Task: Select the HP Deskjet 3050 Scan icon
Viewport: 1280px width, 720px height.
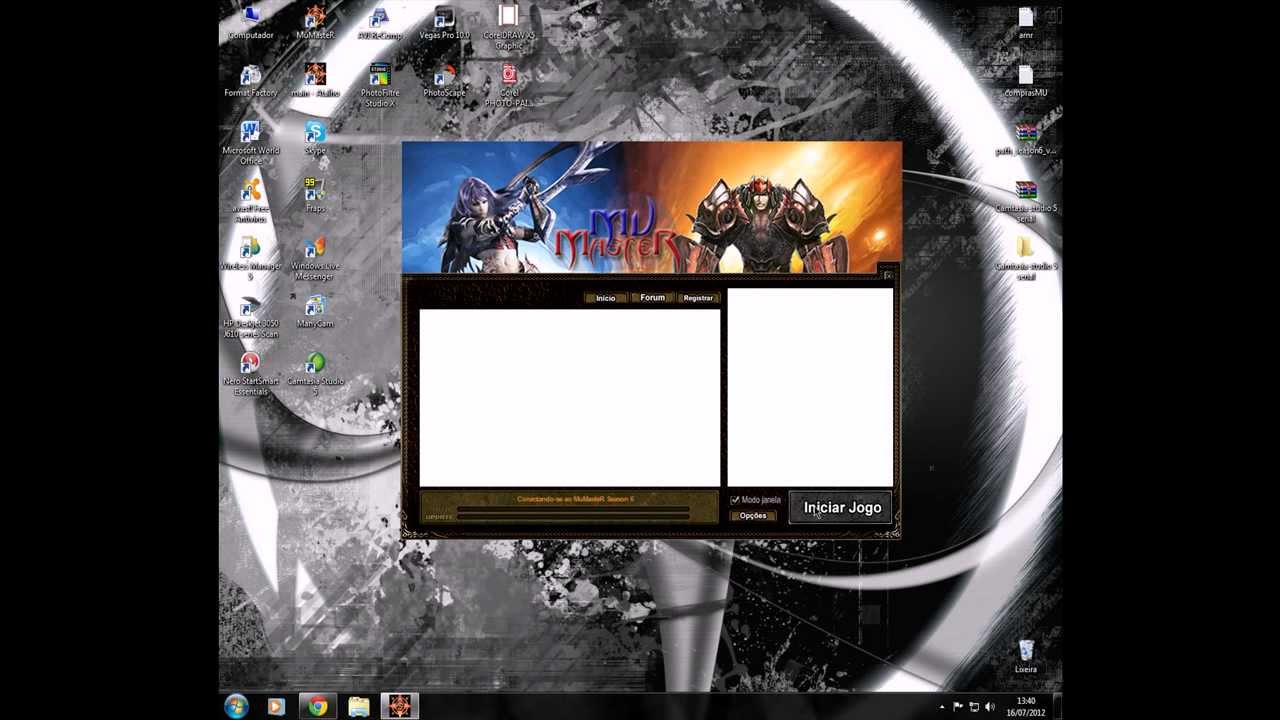Action: [251, 318]
